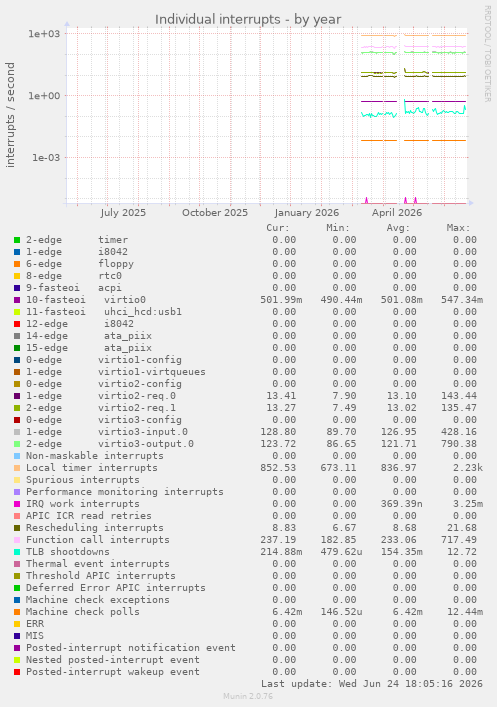Click the Munin 2.0.76 footer text
The height and width of the screenshot is (707, 497).
pos(248,696)
